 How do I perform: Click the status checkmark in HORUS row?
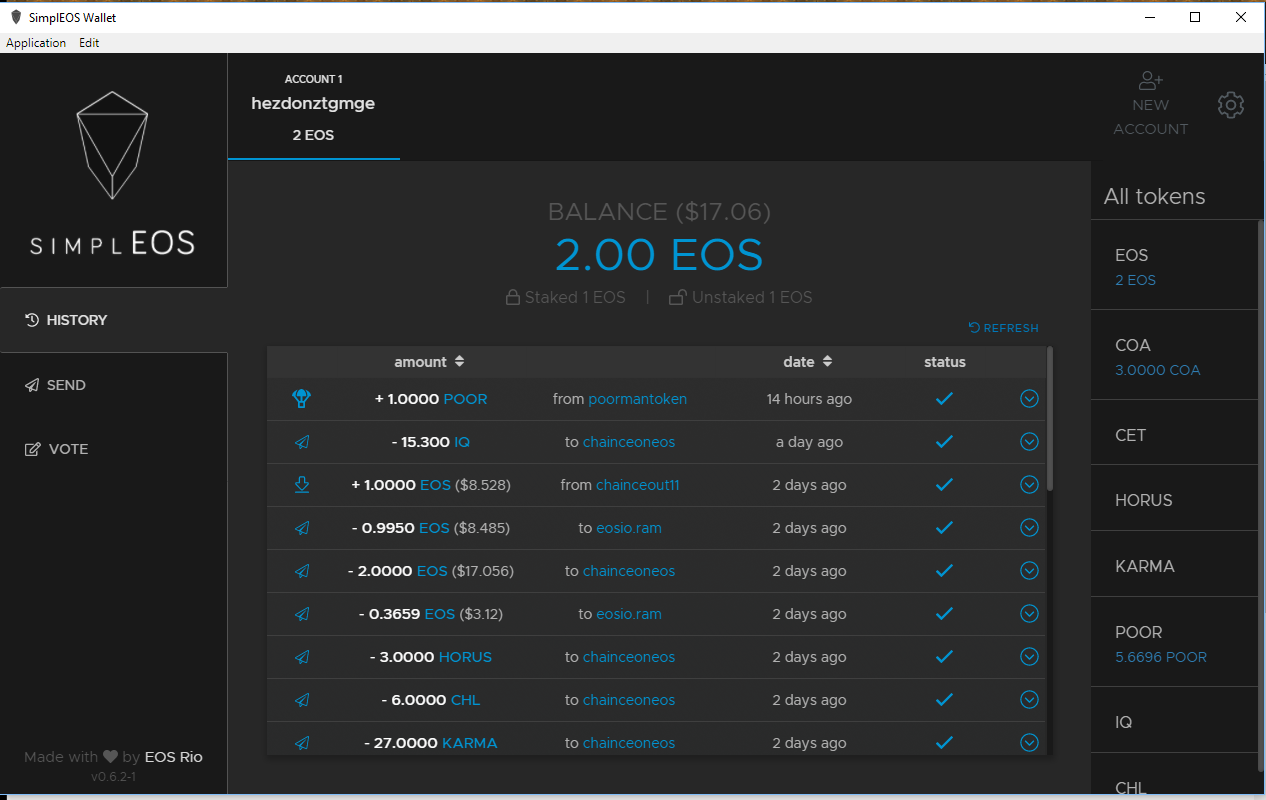[x=944, y=657]
